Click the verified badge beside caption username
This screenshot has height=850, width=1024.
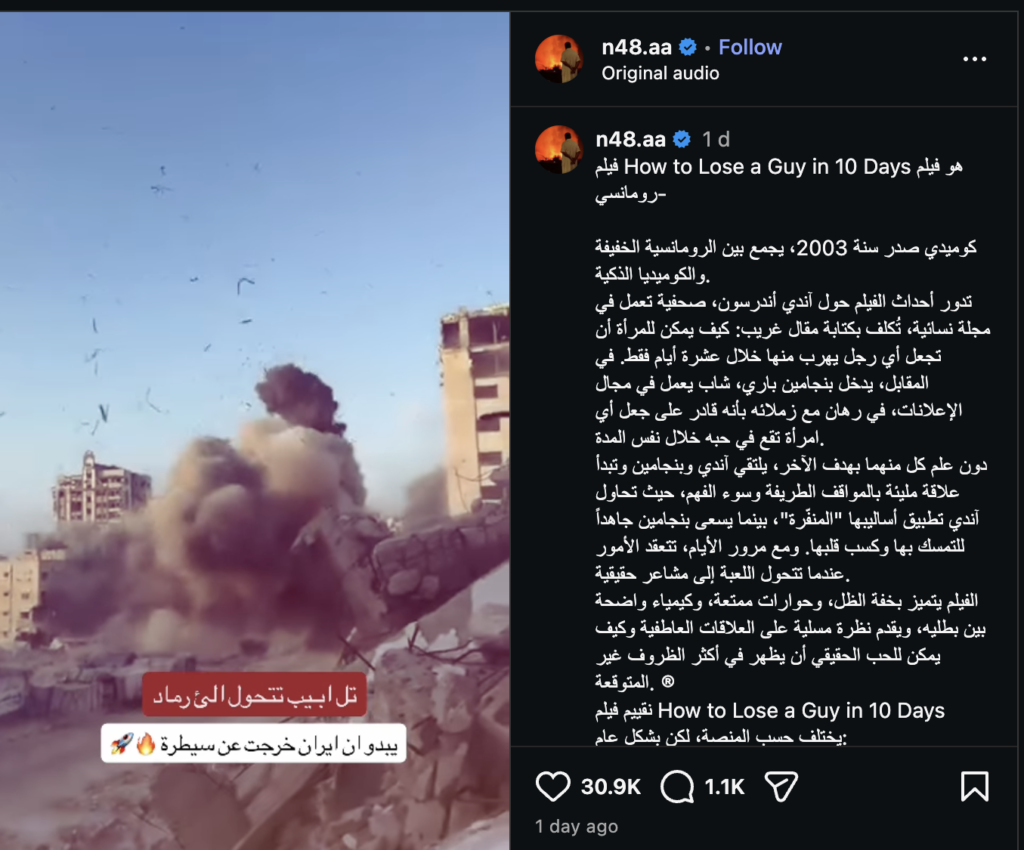coord(682,139)
